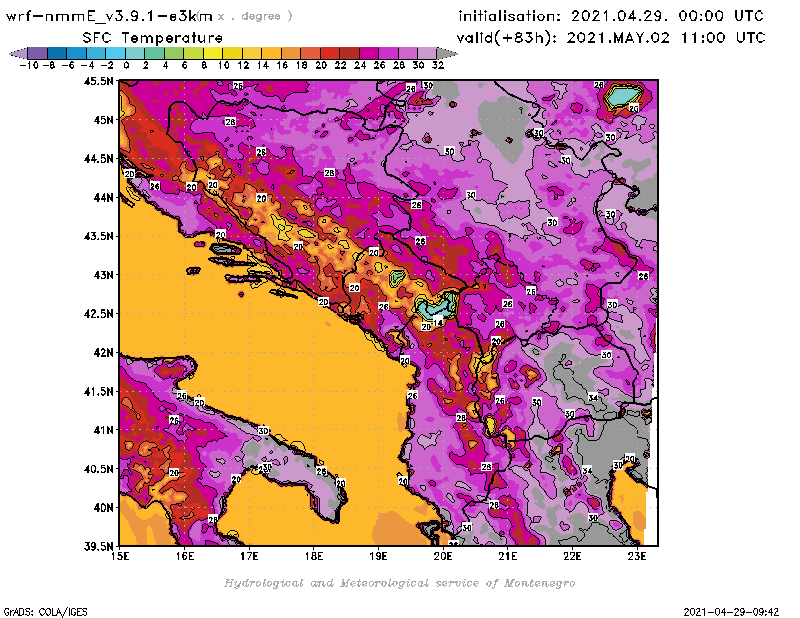The width and height of the screenshot is (800, 618).
Task: Click the light-blue lake area near 42.5N 20E
Action: [433, 307]
